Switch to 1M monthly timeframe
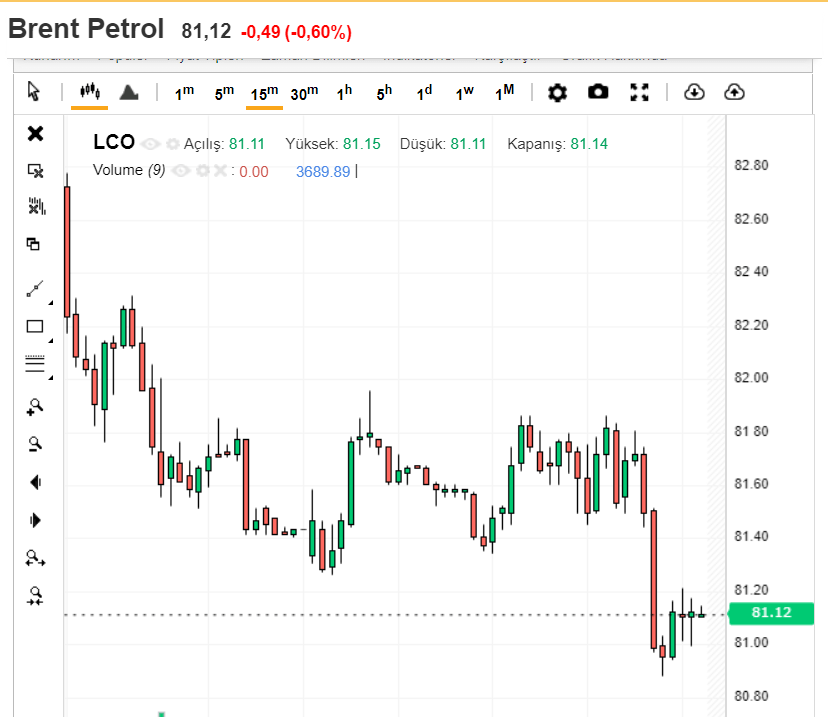828x717 pixels. pos(504,92)
